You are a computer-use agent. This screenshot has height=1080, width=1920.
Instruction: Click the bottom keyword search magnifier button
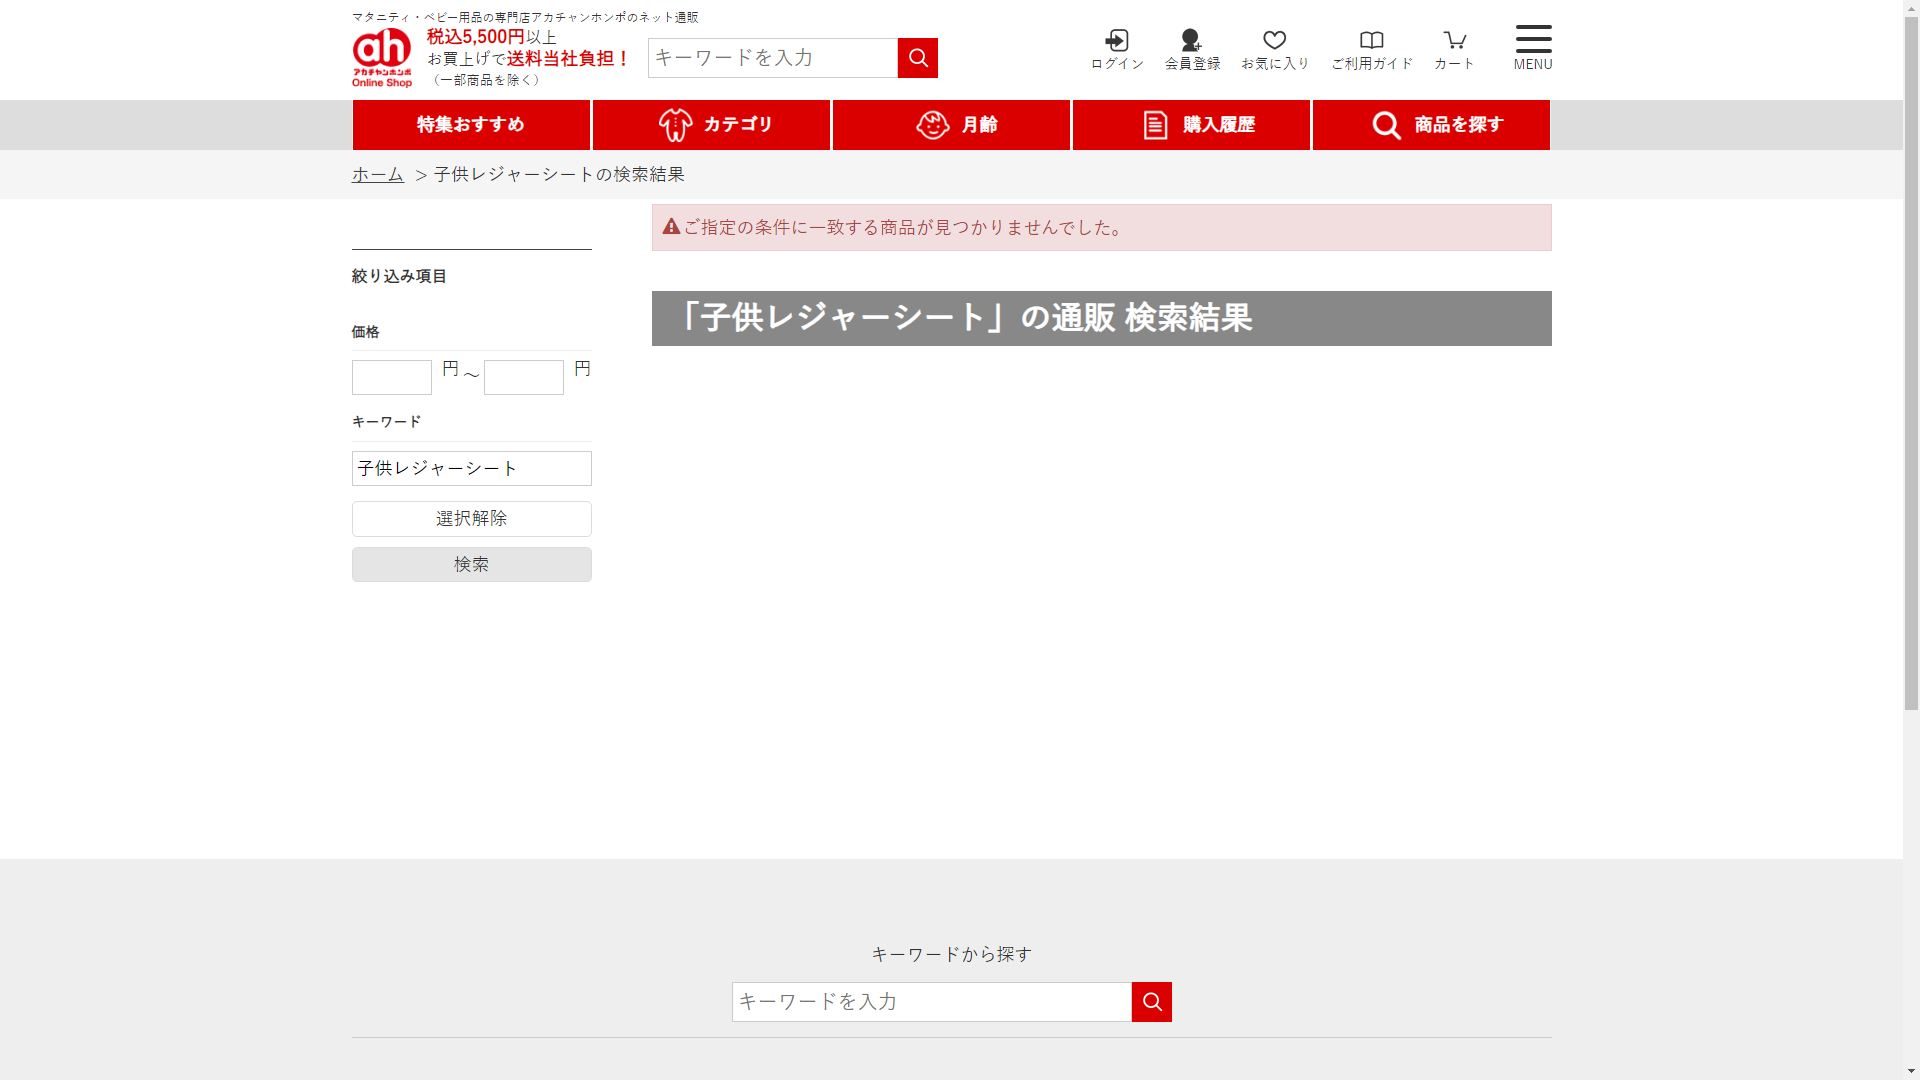coord(1151,1002)
